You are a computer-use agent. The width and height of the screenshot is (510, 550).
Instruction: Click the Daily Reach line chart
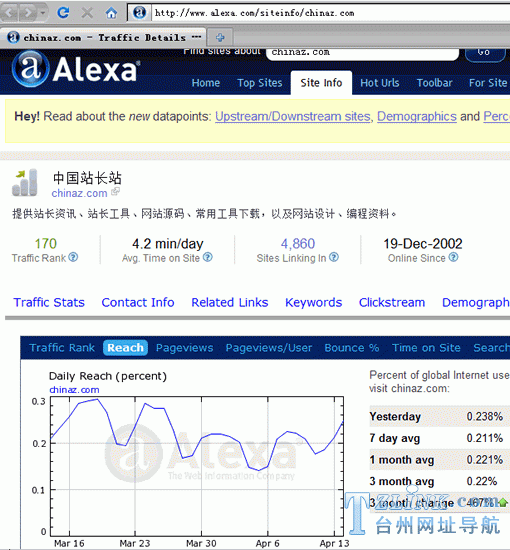pyautogui.click(x=197, y=467)
